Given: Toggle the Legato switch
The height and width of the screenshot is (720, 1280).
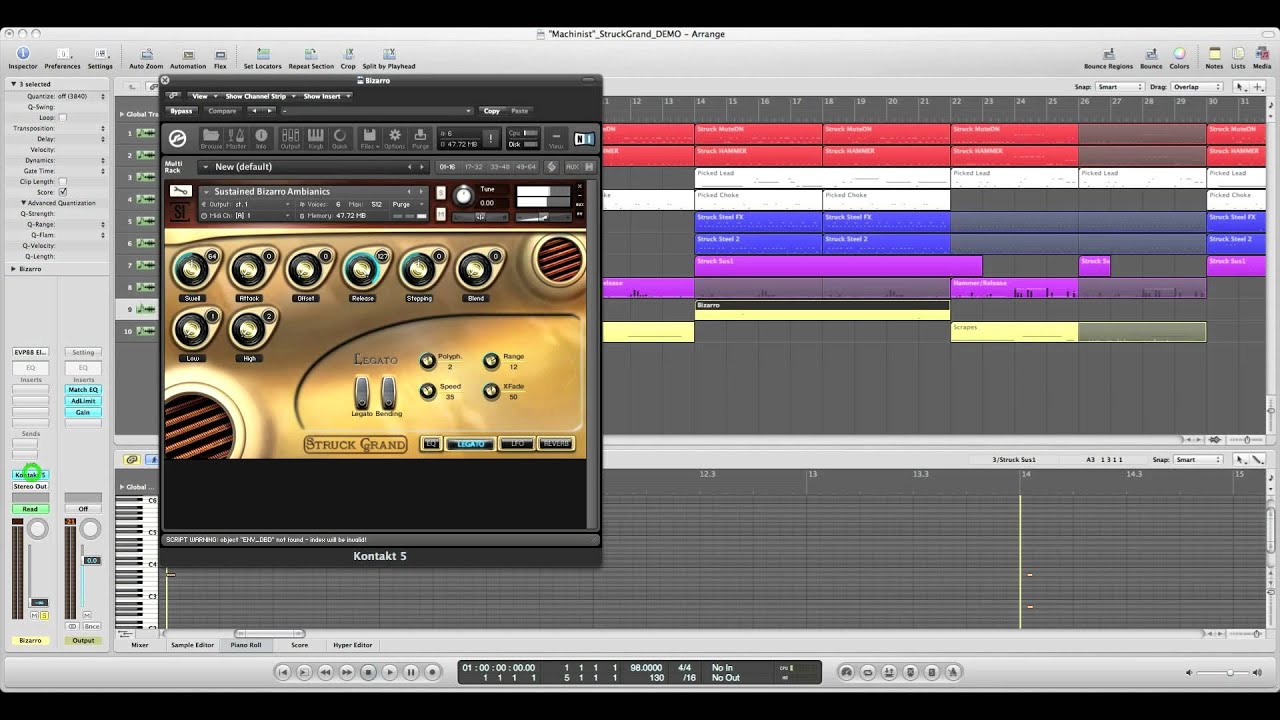Looking at the screenshot, I should (x=362, y=392).
